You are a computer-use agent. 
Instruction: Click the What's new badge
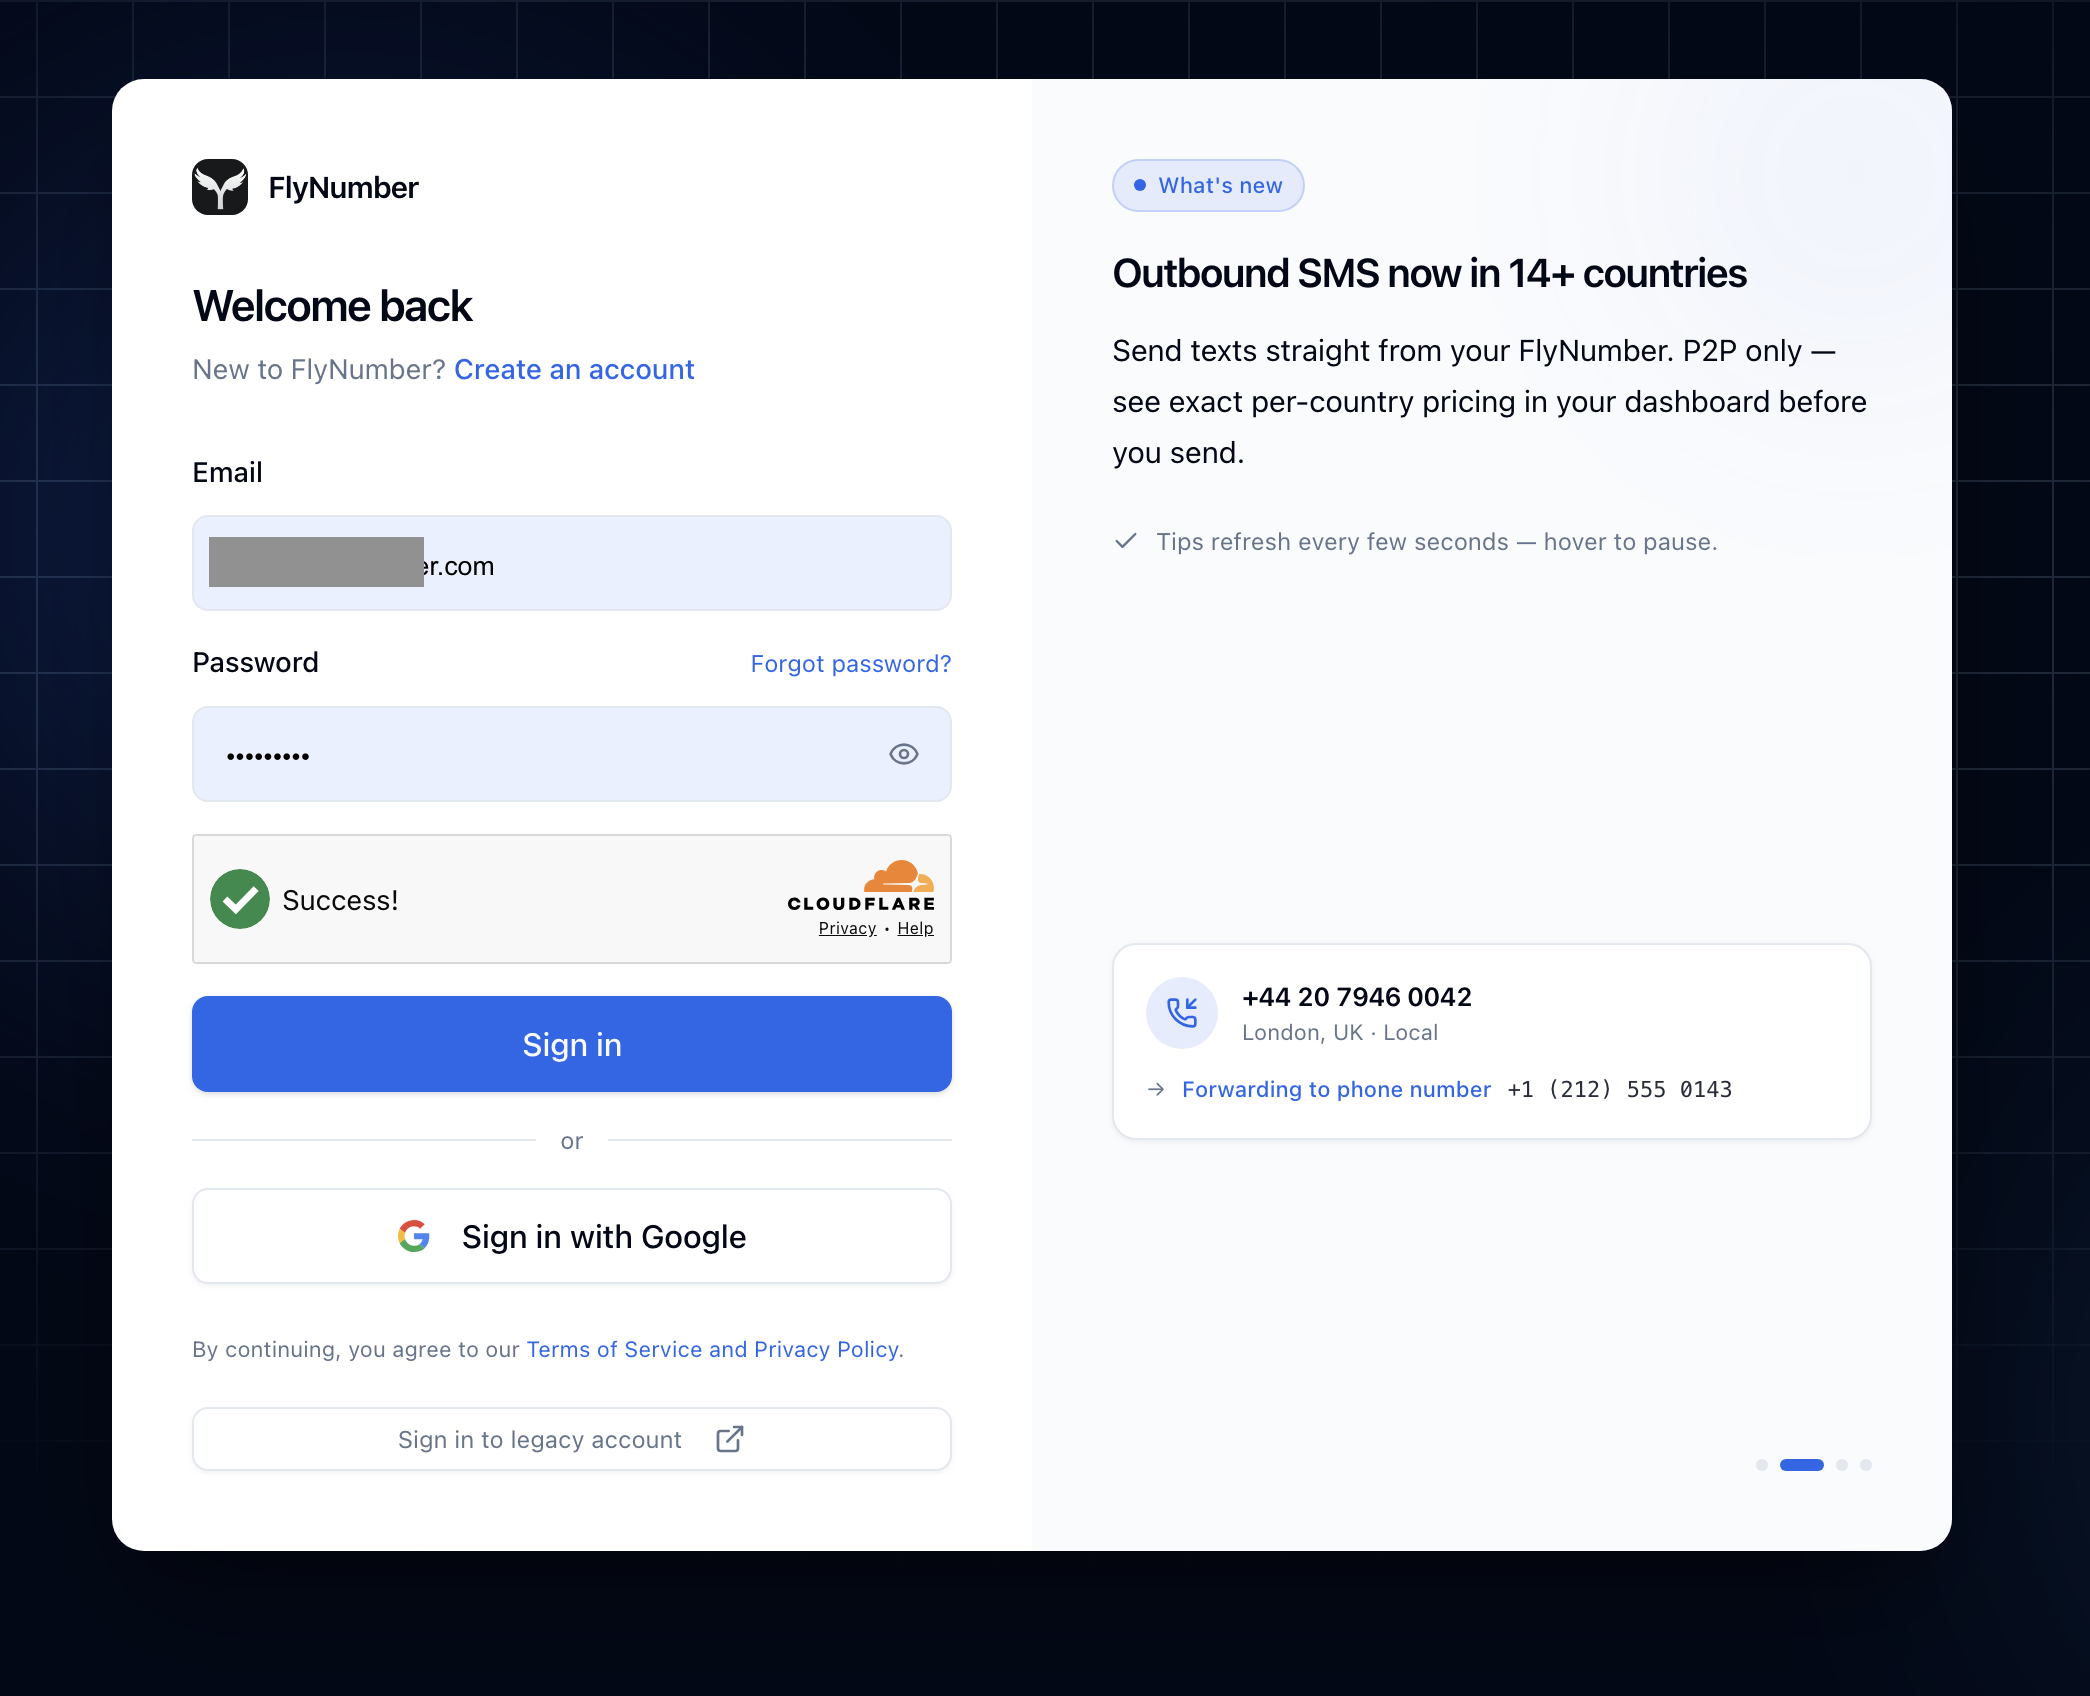1208,185
